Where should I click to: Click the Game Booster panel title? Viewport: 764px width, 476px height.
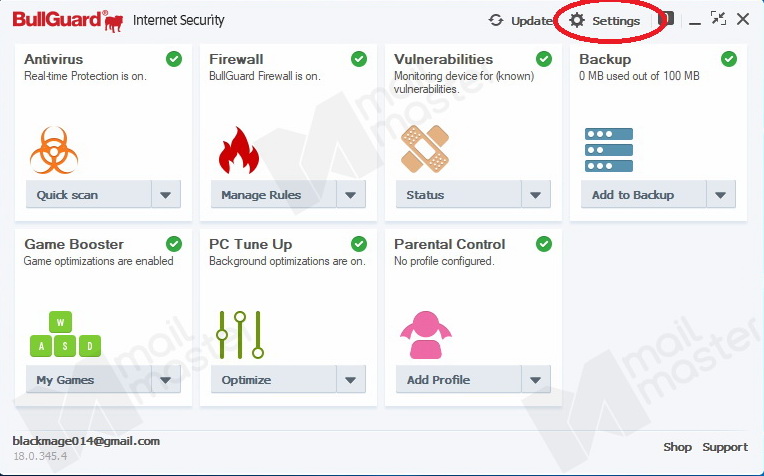pos(74,244)
